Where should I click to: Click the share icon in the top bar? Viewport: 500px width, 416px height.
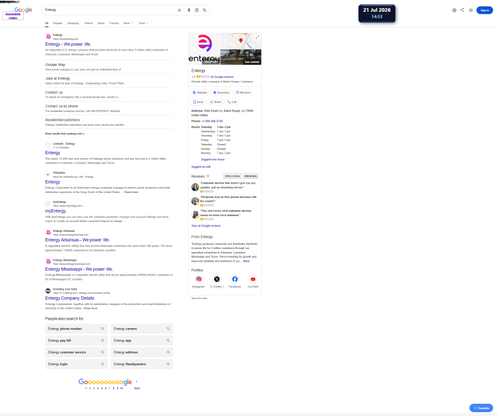[462, 10]
